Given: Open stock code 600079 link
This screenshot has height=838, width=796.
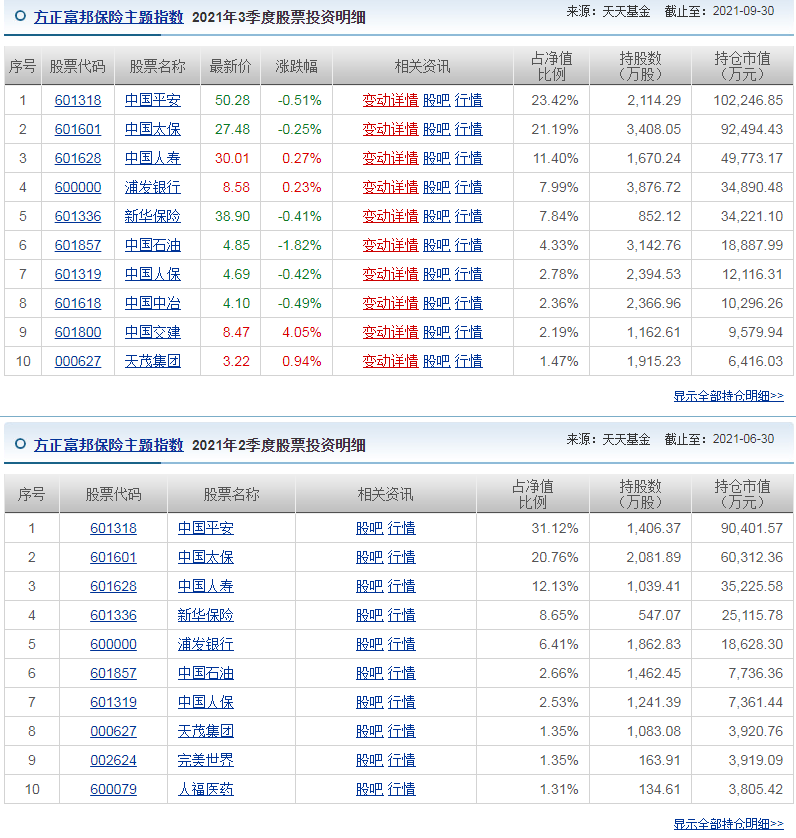Looking at the screenshot, I should [113, 789].
